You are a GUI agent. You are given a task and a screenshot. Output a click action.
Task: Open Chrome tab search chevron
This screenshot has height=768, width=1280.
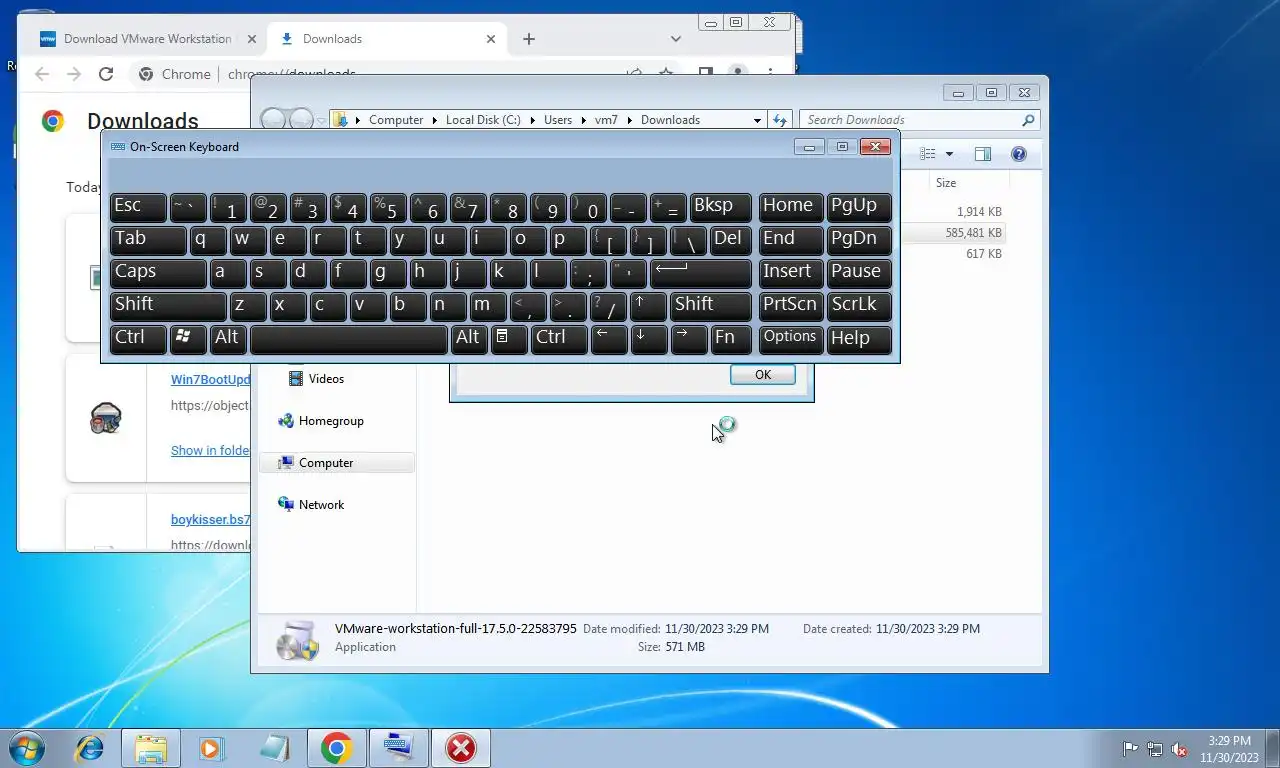point(676,39)
